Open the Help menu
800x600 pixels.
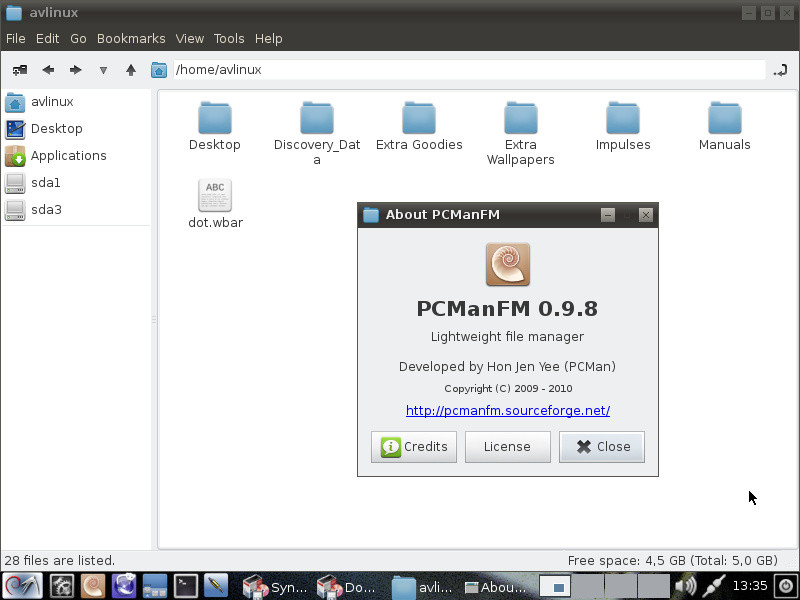[269, 39]
